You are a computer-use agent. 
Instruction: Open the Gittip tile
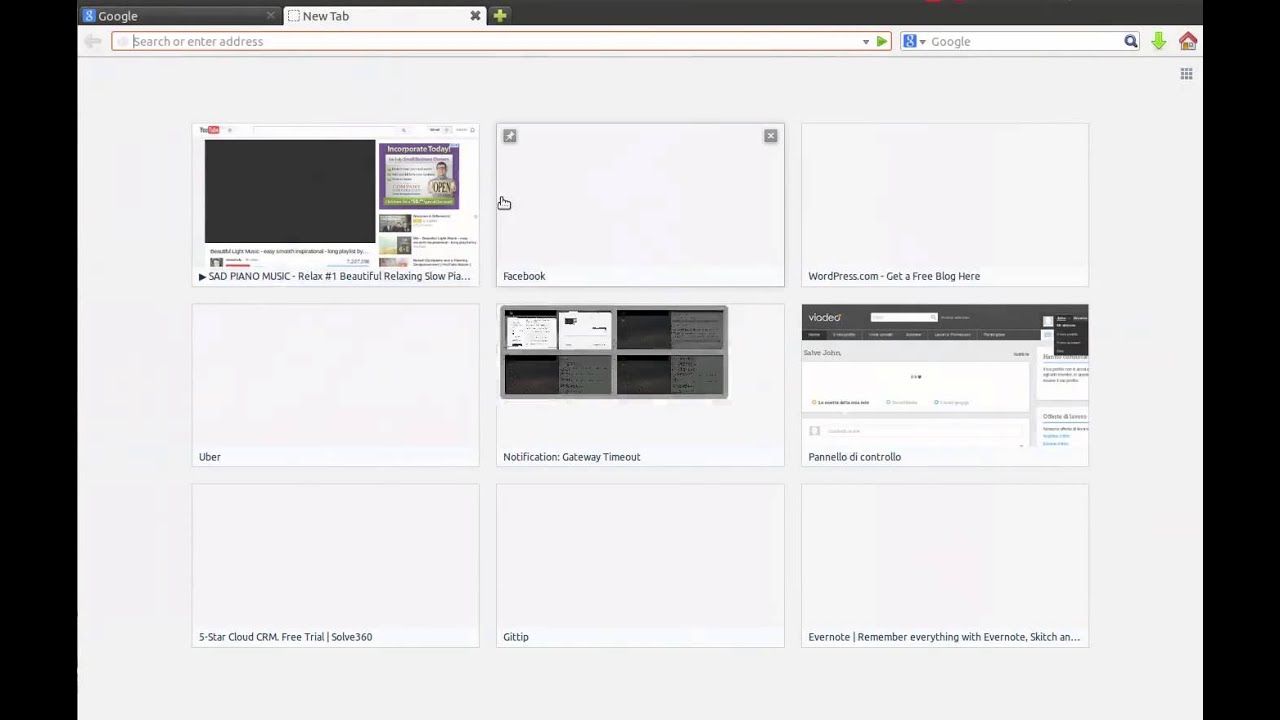click(640, 565)
